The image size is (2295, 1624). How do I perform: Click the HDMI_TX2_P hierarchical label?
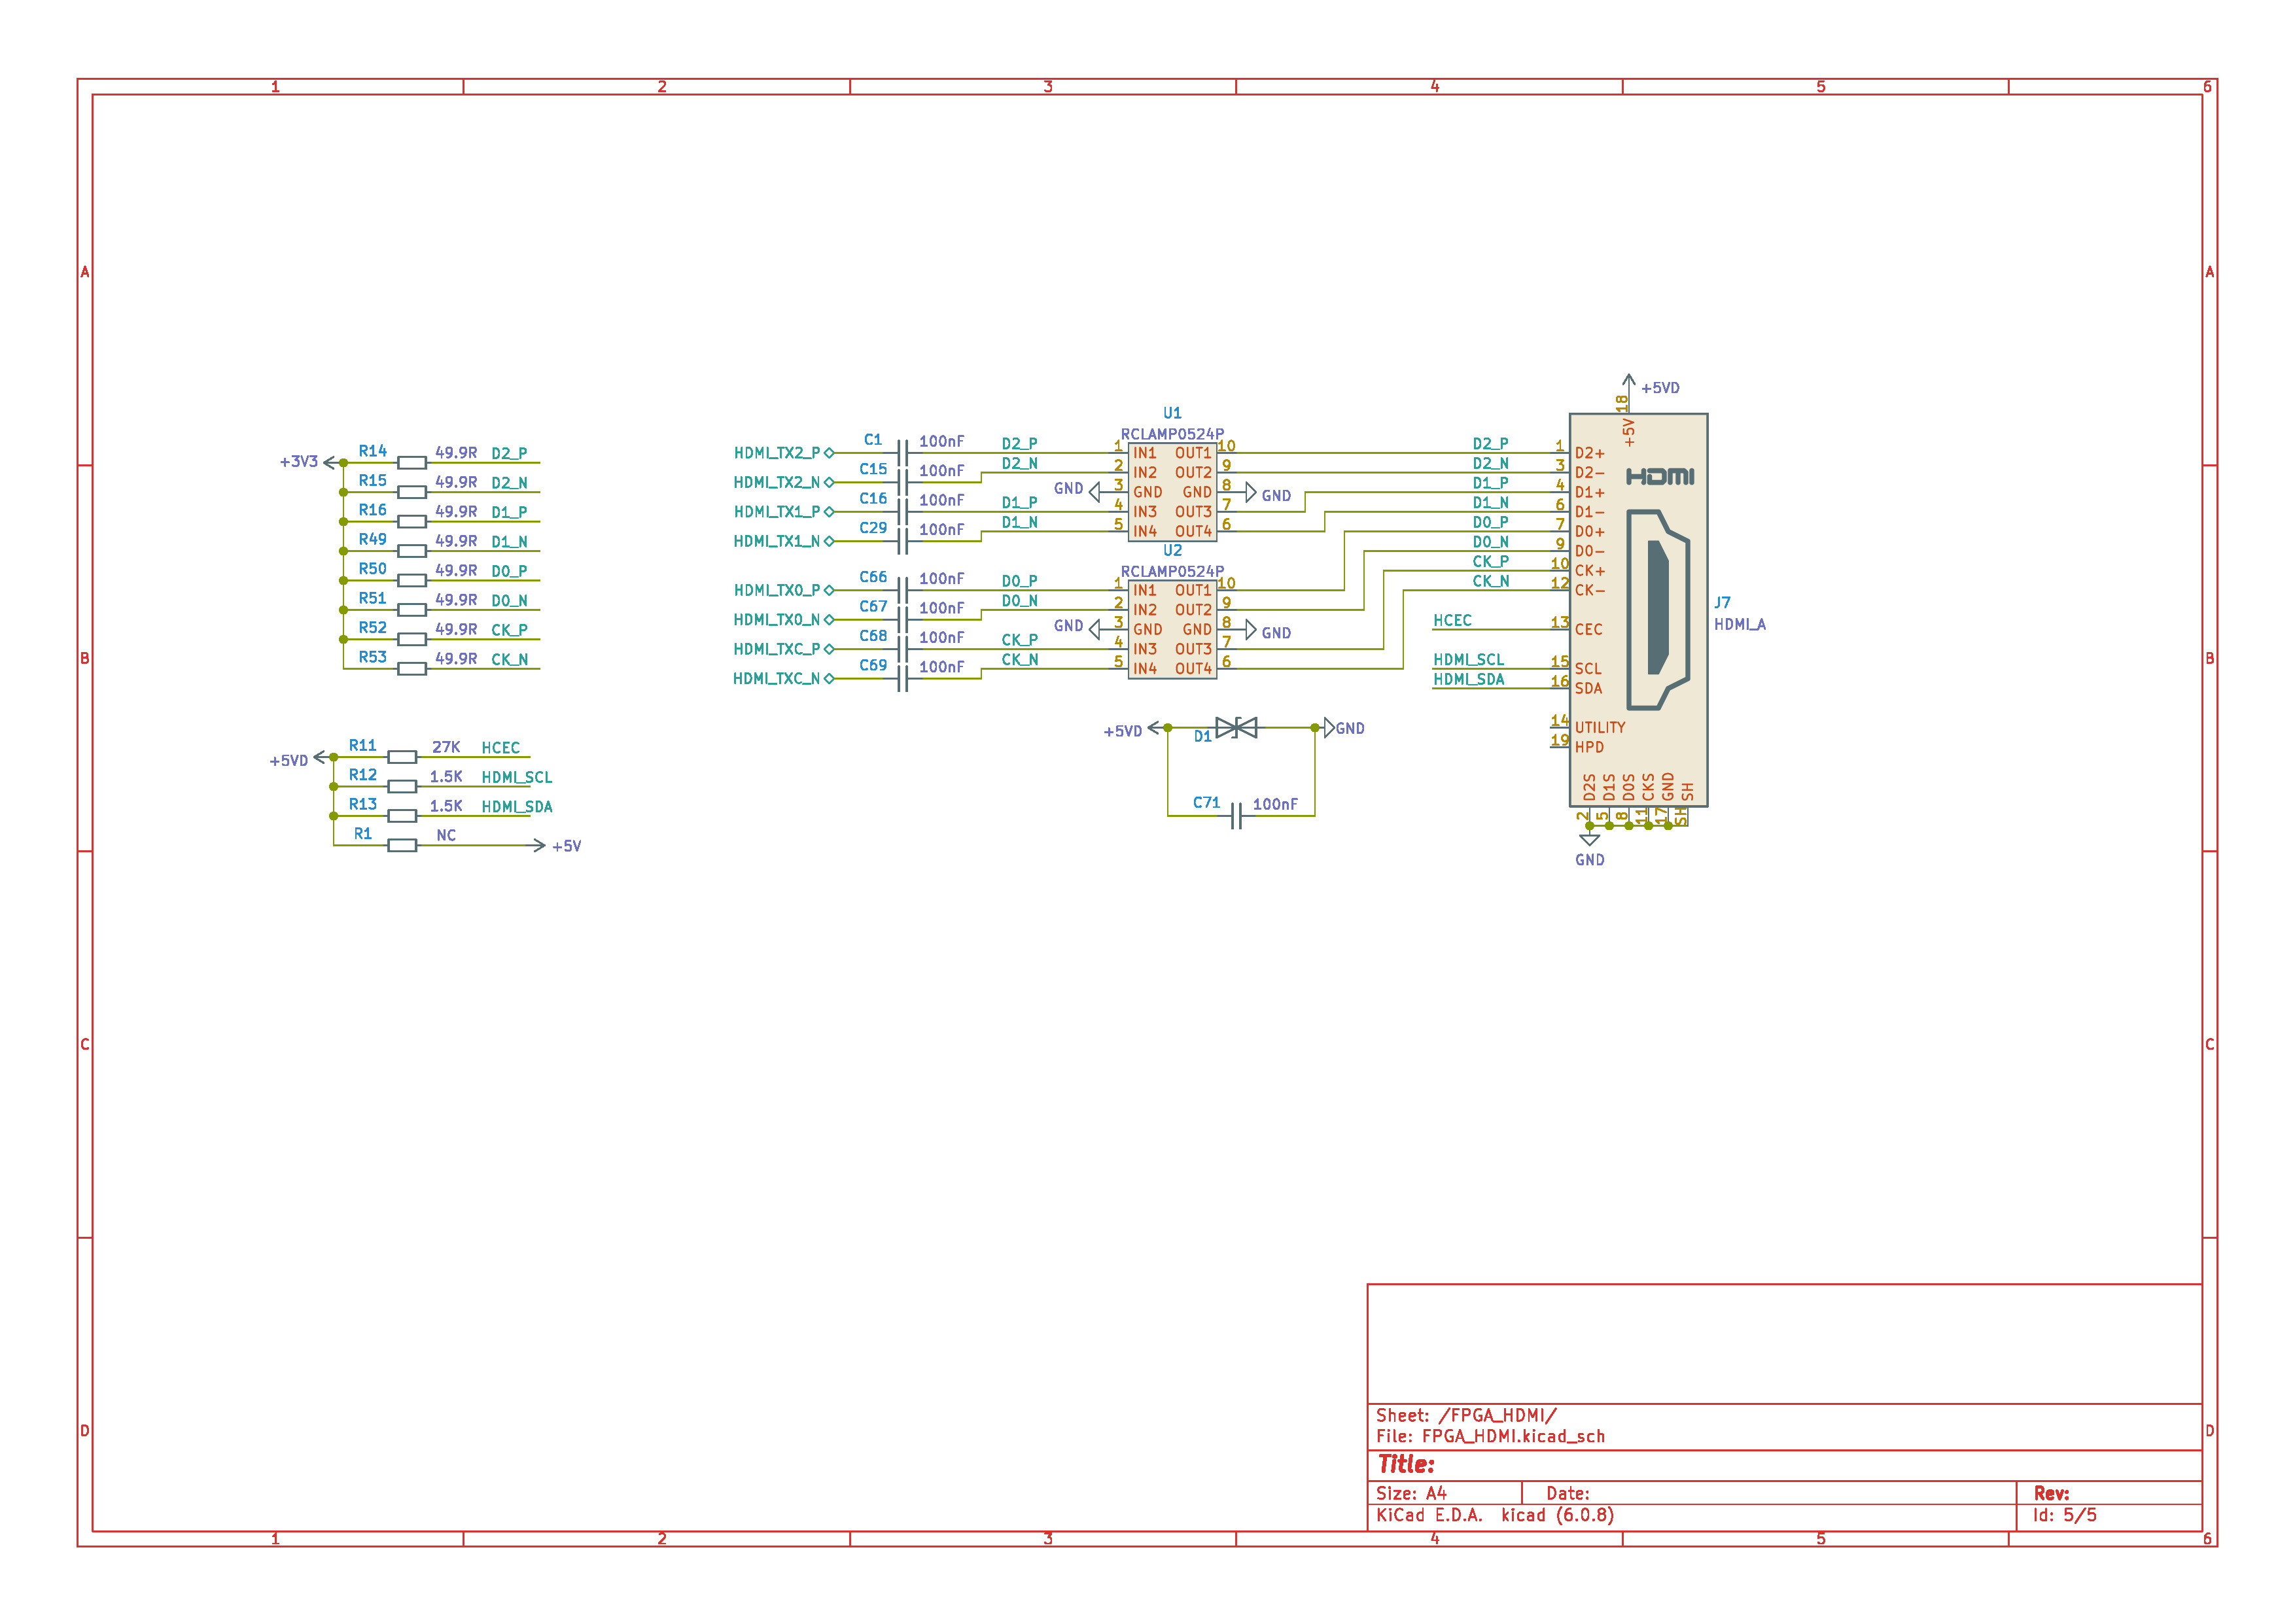click(777, 453)
